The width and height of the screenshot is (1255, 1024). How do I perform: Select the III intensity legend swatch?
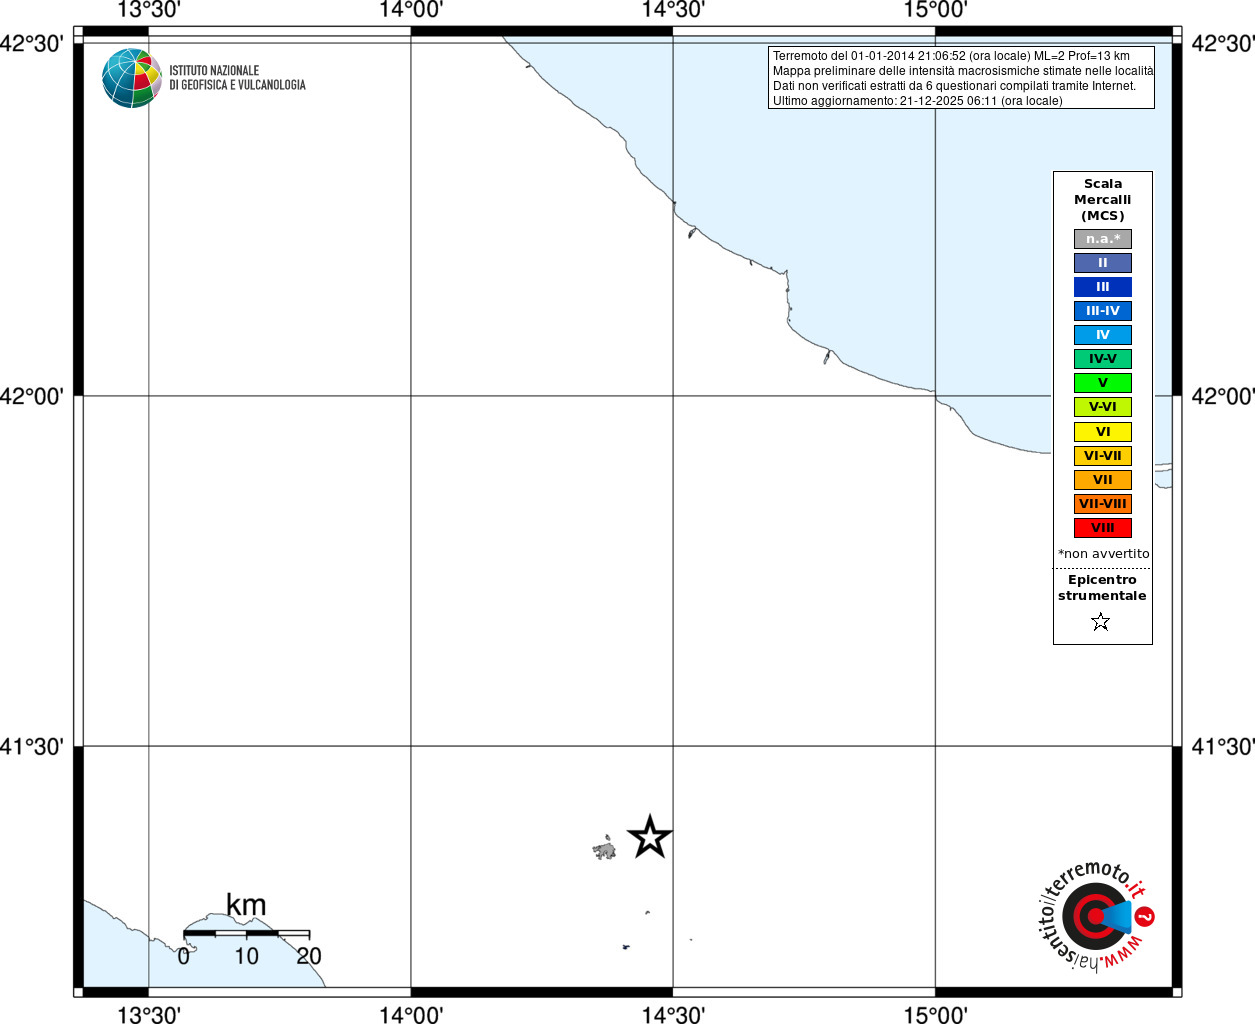point(1103,287)
